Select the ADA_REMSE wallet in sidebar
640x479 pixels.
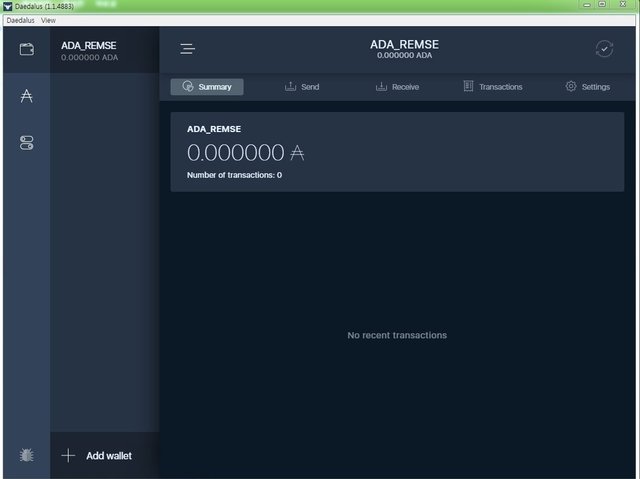104,50
